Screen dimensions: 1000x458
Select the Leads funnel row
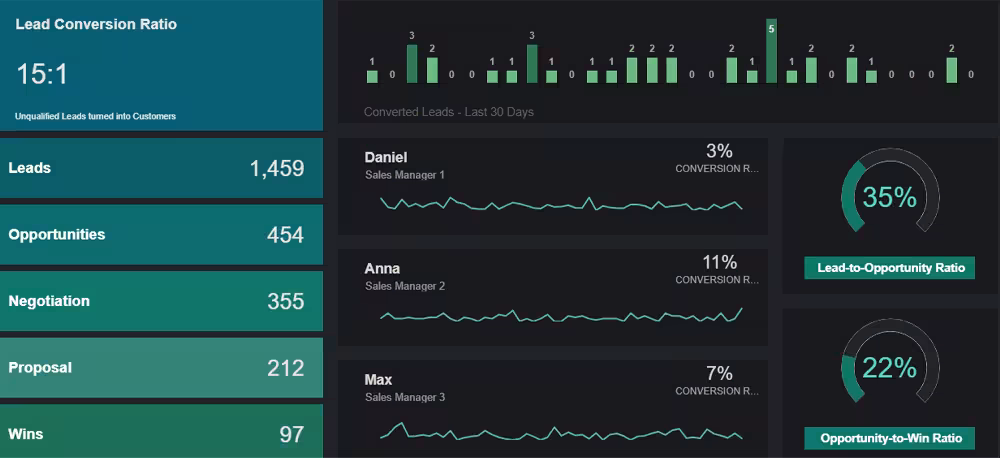pyautogui.click(x=161, y=168)
